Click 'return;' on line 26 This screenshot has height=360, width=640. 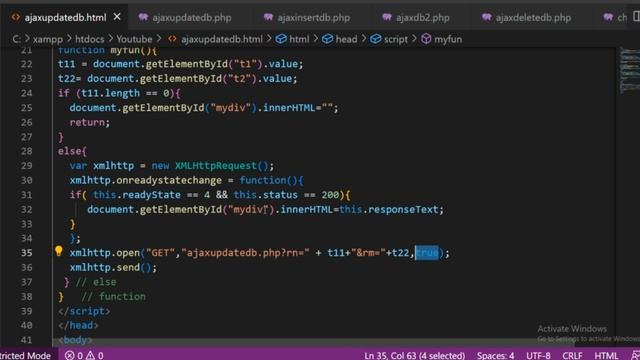pyautogui.click(x=90, y=122)
